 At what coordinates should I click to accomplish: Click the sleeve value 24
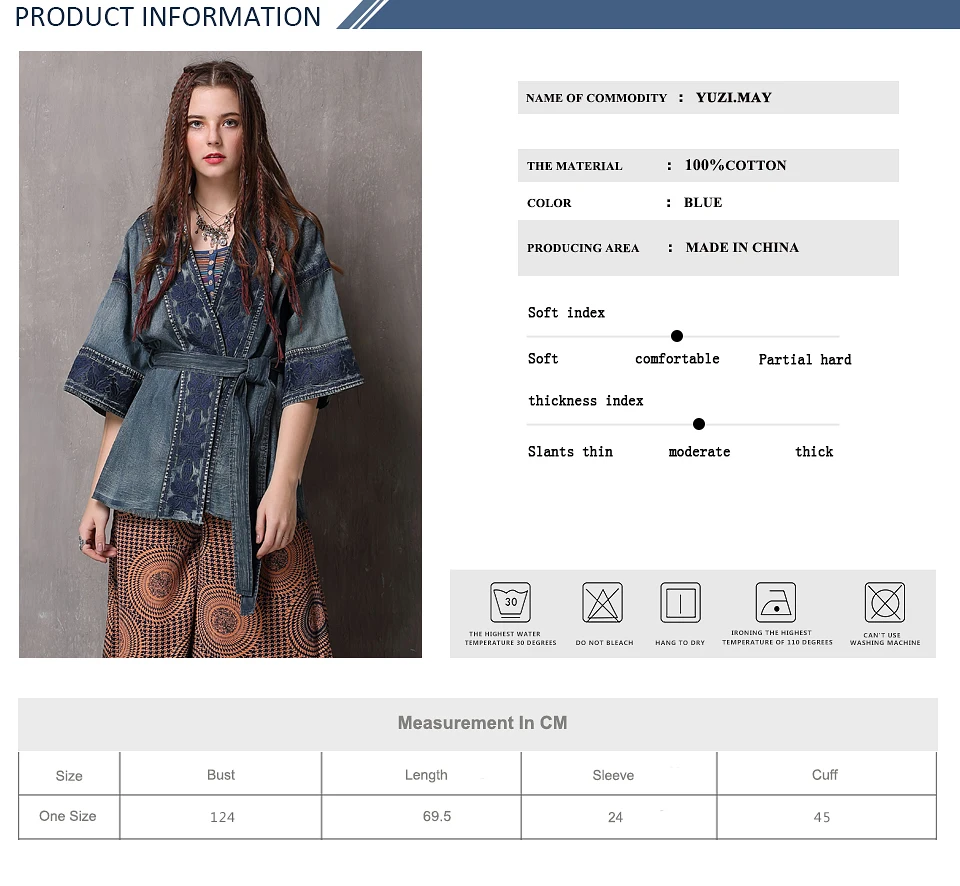click(615, 817)
